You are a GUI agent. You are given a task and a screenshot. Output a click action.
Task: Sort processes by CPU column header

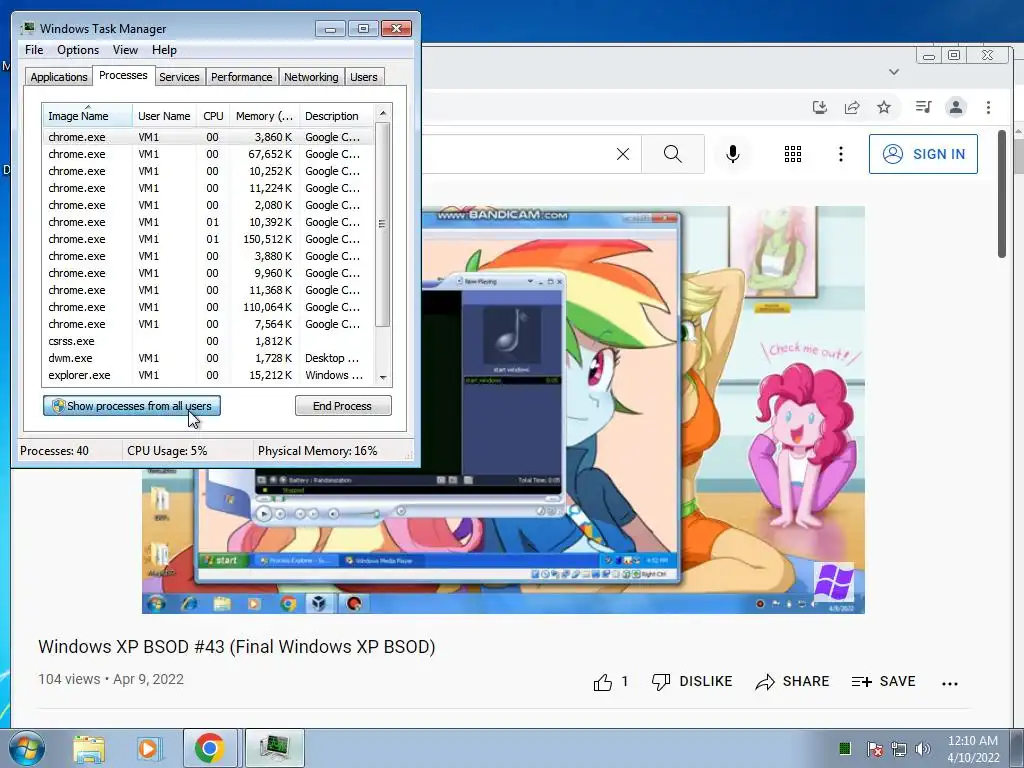tap(213, 116)
